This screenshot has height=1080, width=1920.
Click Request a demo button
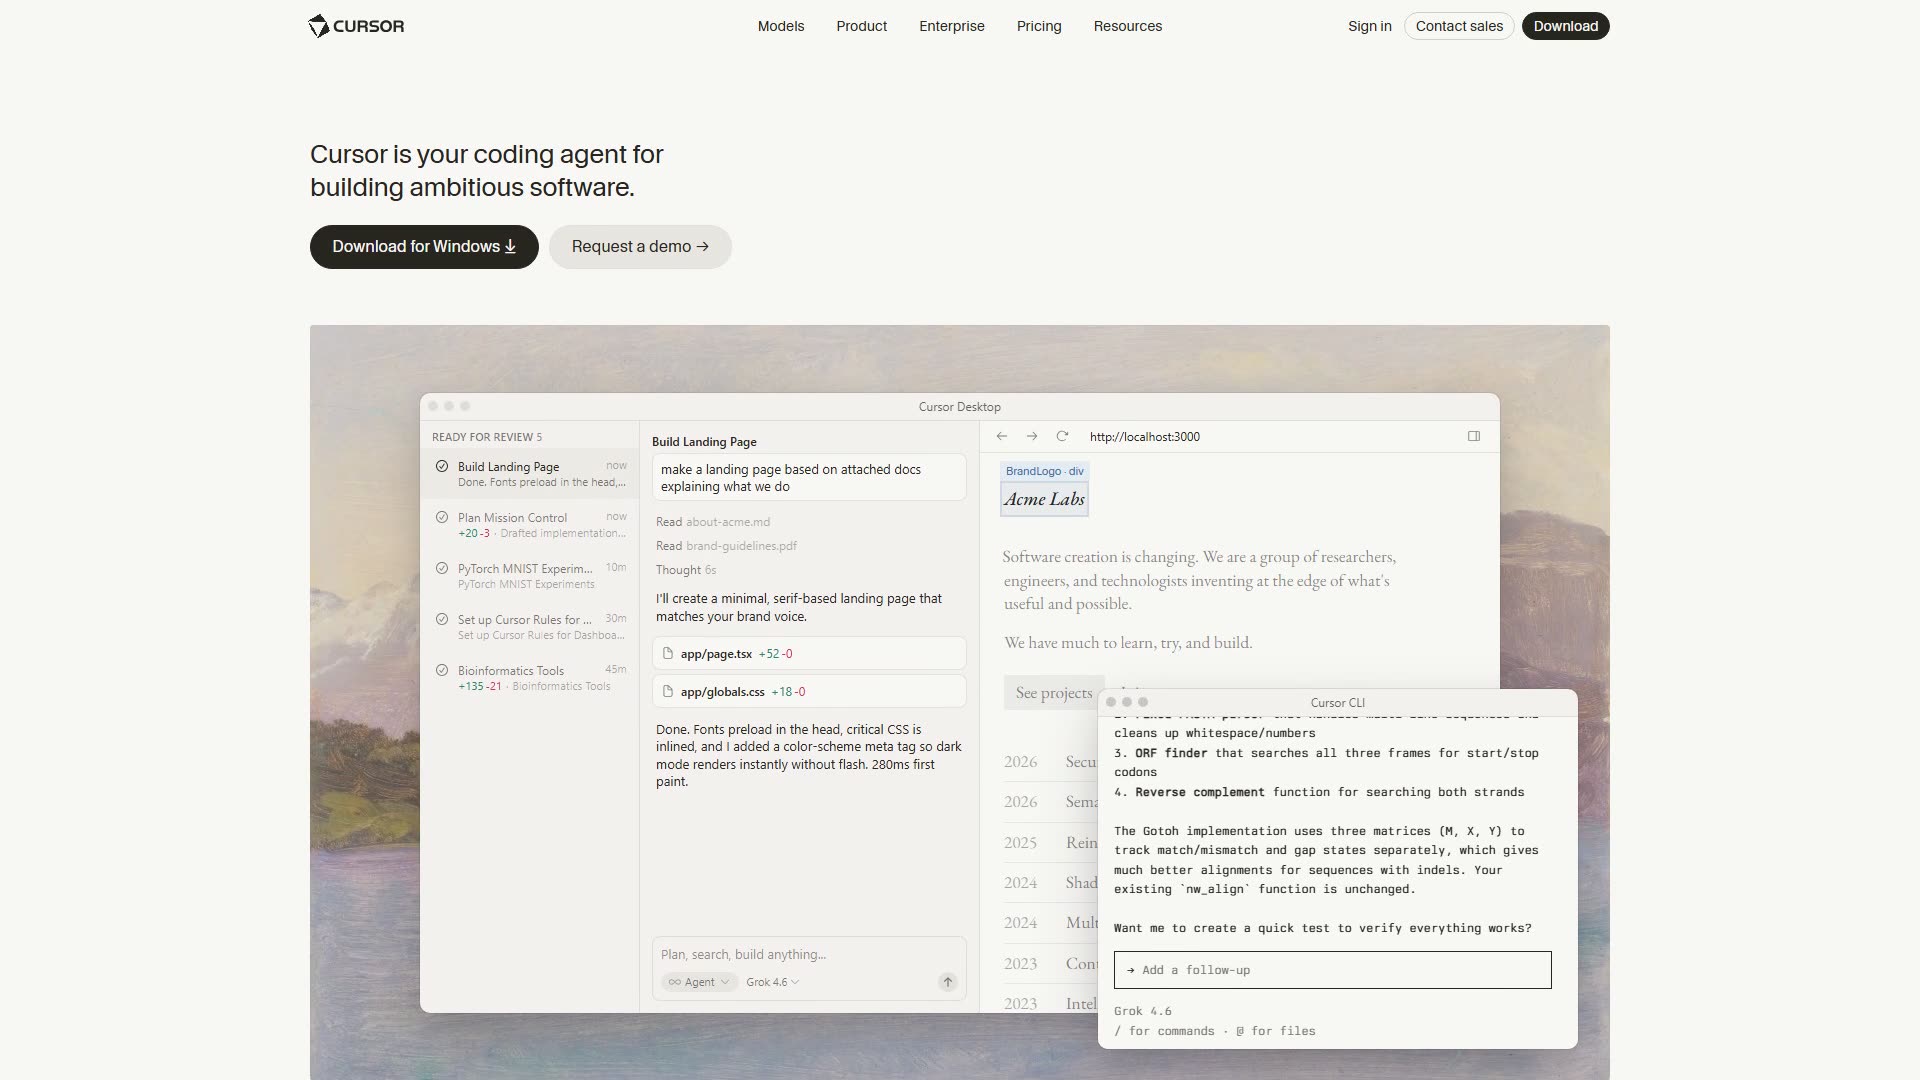[x=640, y=247]
